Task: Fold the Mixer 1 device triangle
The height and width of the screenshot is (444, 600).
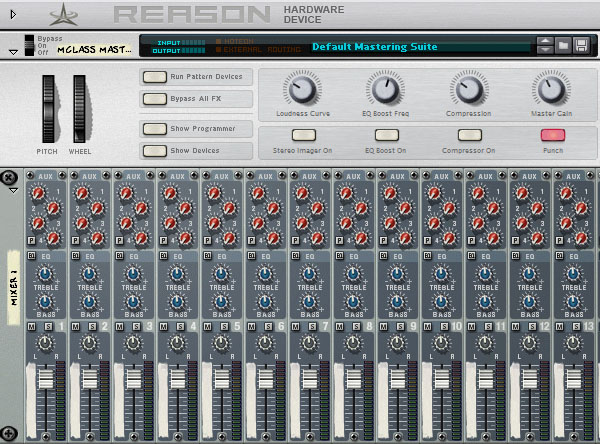Action: coord(13,190)
